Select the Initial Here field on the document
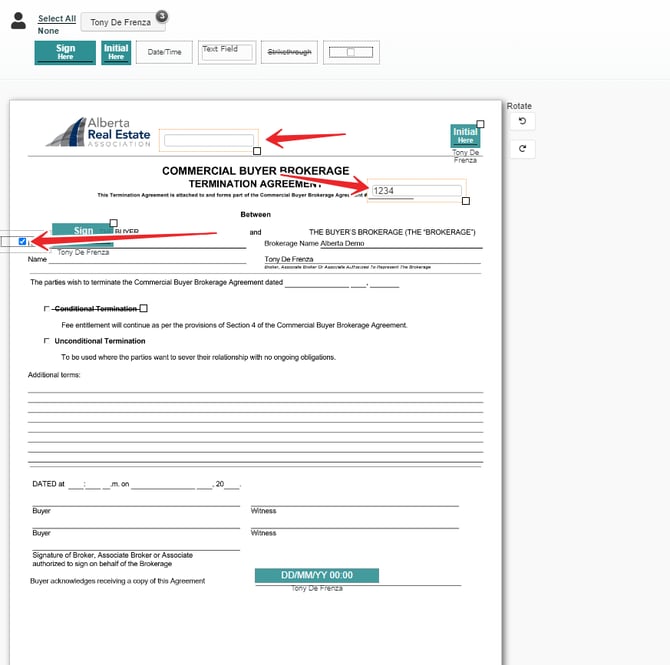The width and height of the screenshot is (670, 665). click(x=465, y=136)
